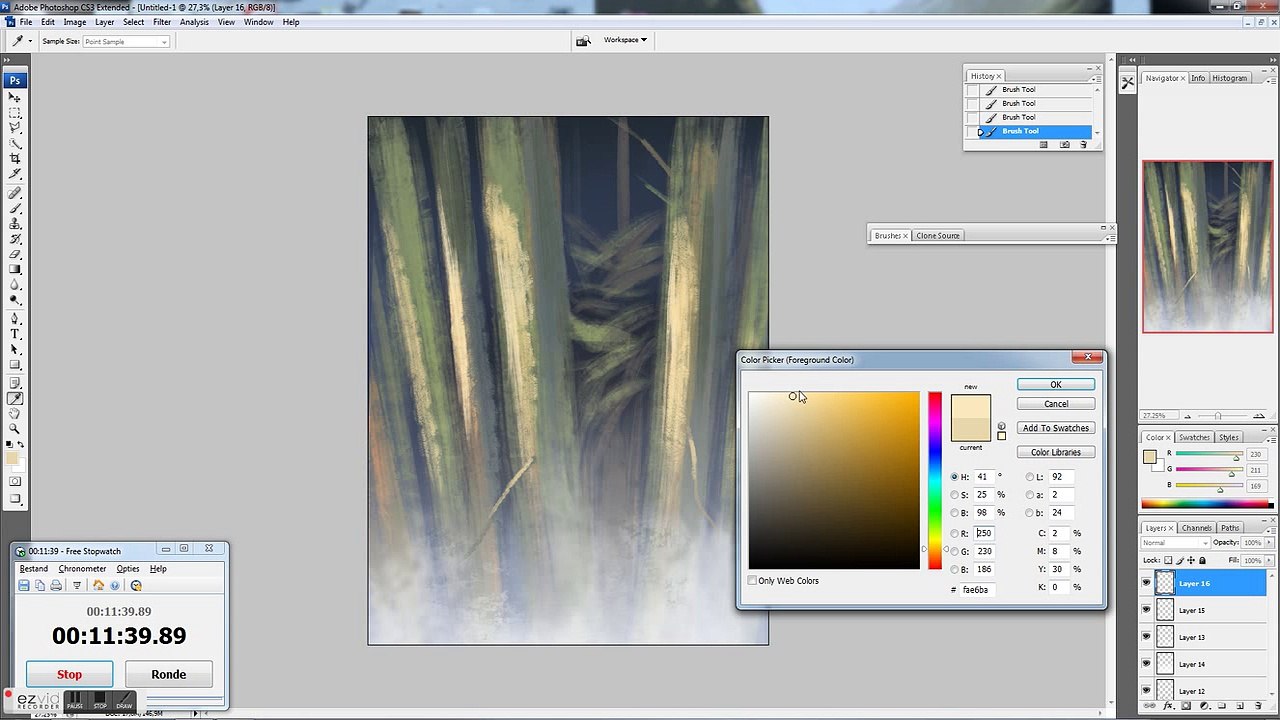Open the Color panel options menu
The height and width of the screenshot is (720, 1280).
point(1270,439)
